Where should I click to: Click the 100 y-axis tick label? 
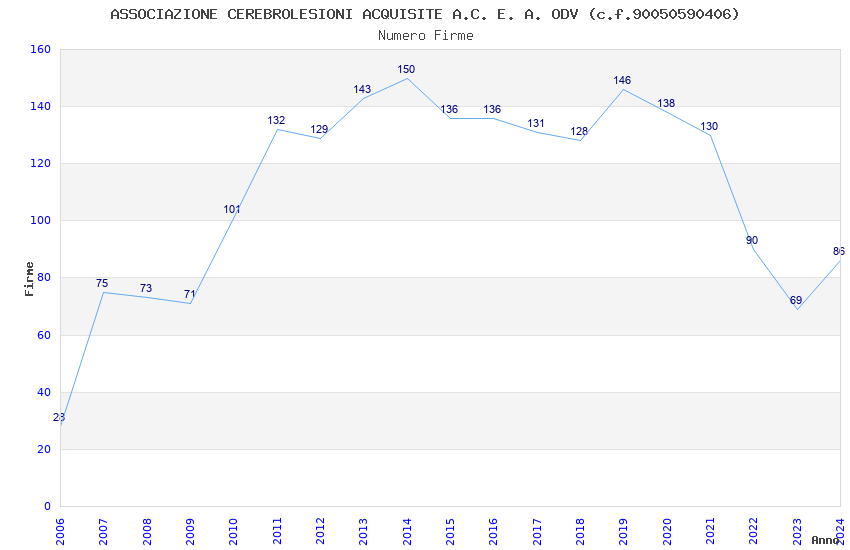pos(40,221)
